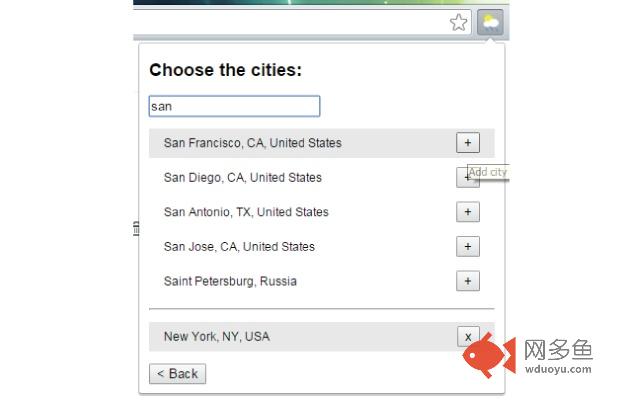Click the bookmark star icon

point(458,23)
